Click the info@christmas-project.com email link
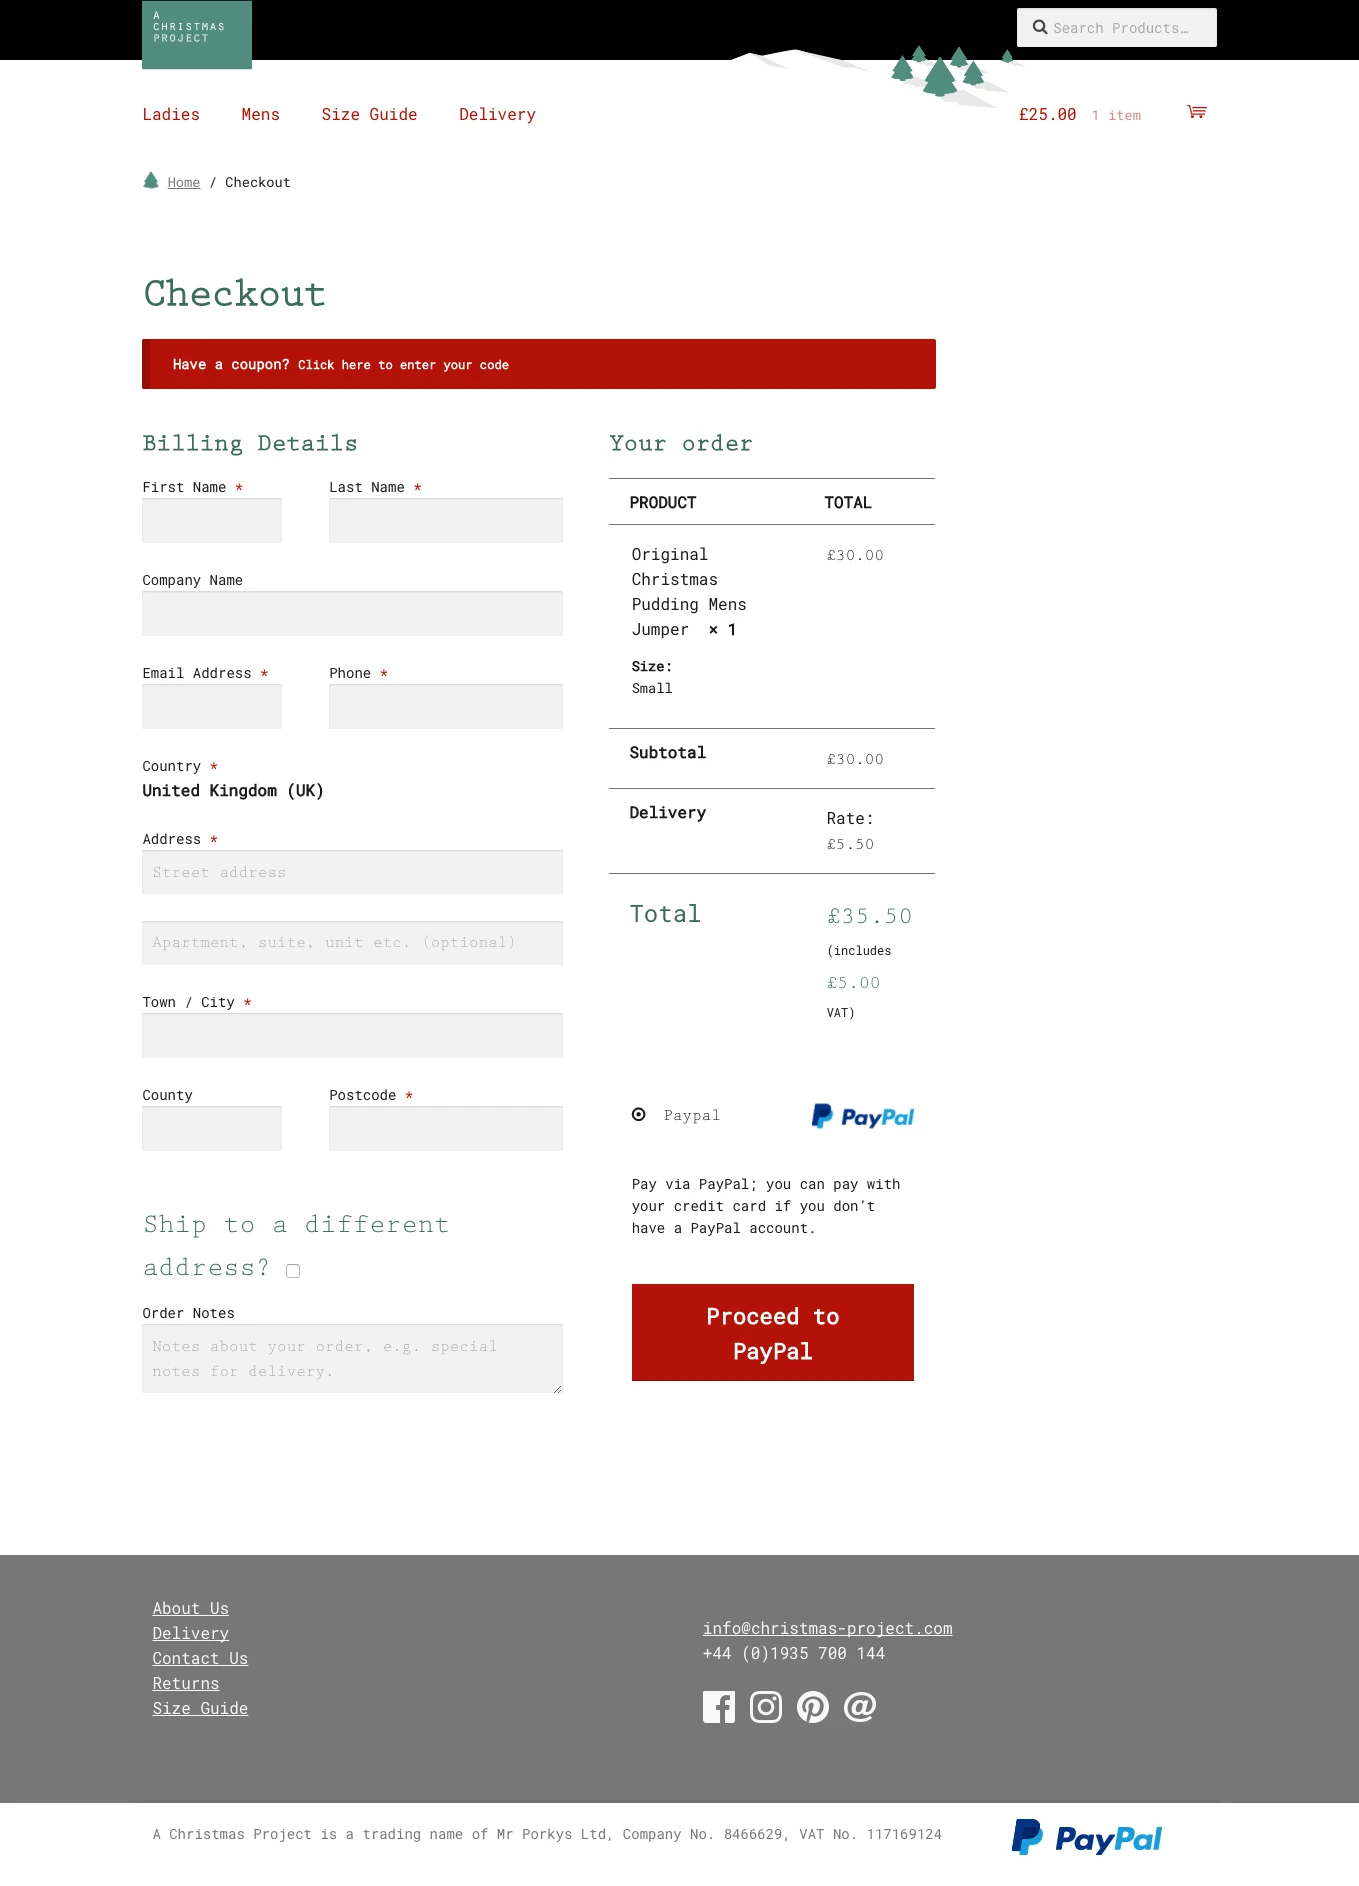Image resolution: width=1359 pixels, height=1886 pixels. click(827, 1629)
